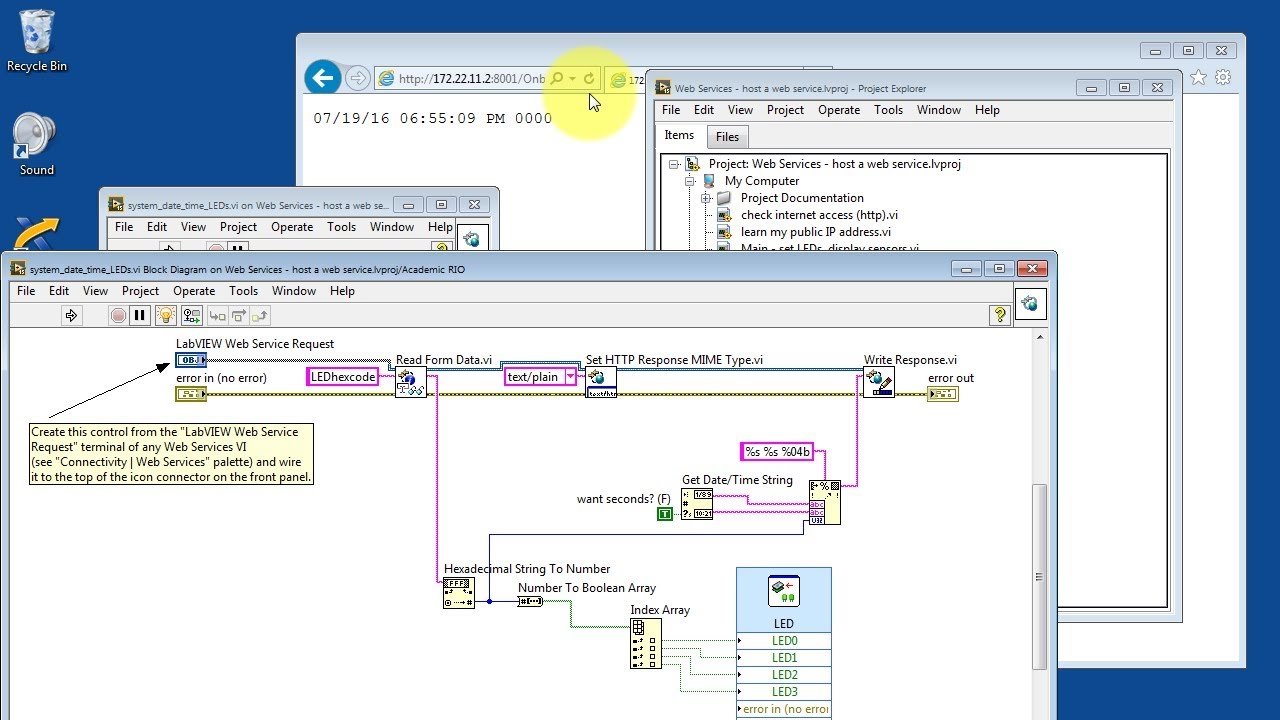
Task: Toggle Retain Wire Values button
Action: 190,316
